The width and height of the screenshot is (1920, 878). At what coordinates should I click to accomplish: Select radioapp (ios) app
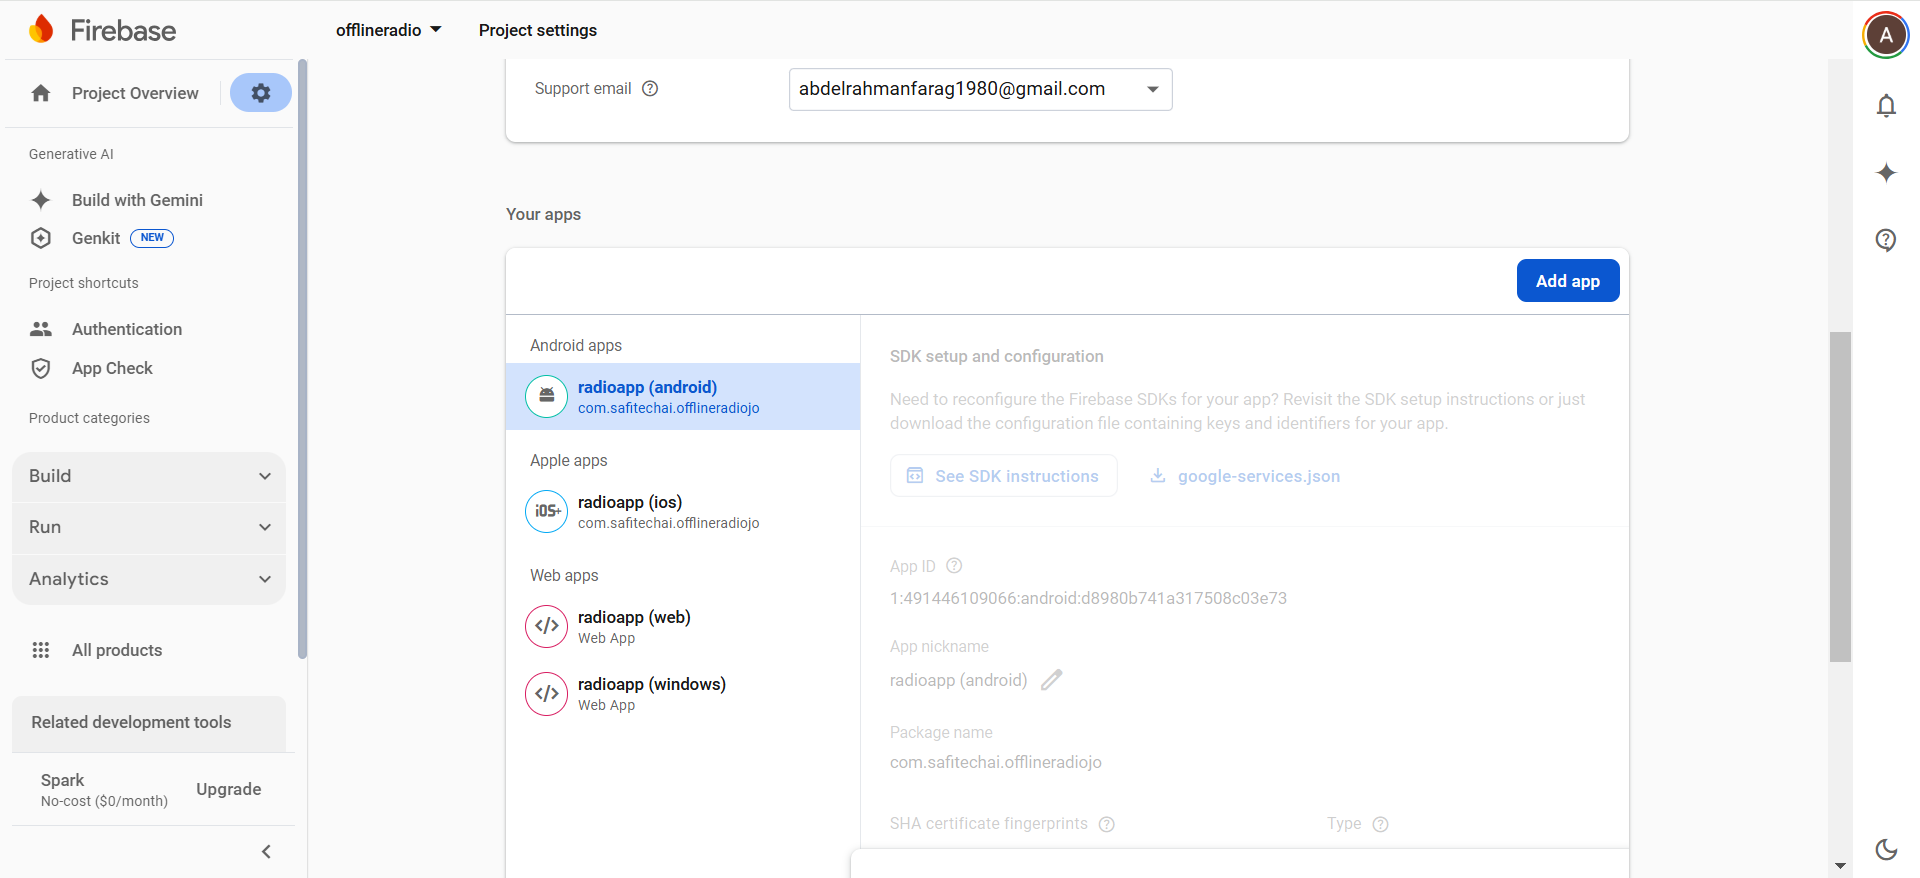tap(683, 511)
